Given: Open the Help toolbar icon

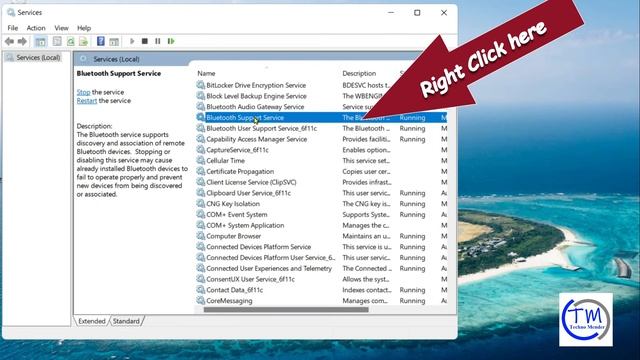Looking at the screenshot, I should 100,41.
